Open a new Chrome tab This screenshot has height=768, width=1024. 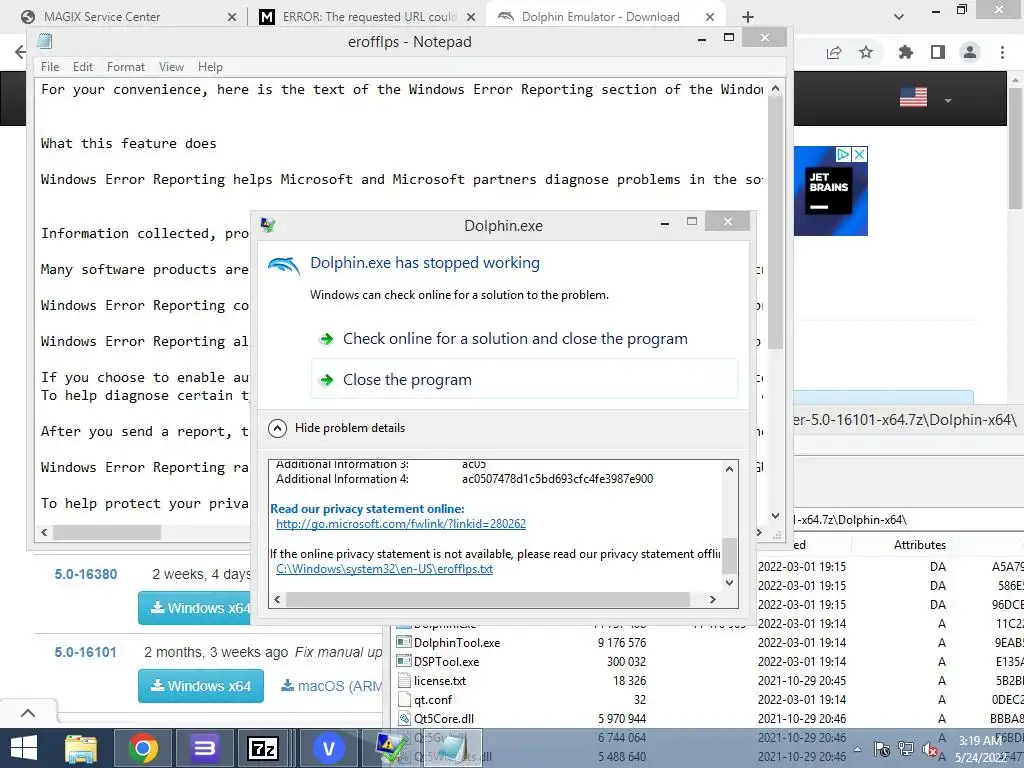pos(748,17)
